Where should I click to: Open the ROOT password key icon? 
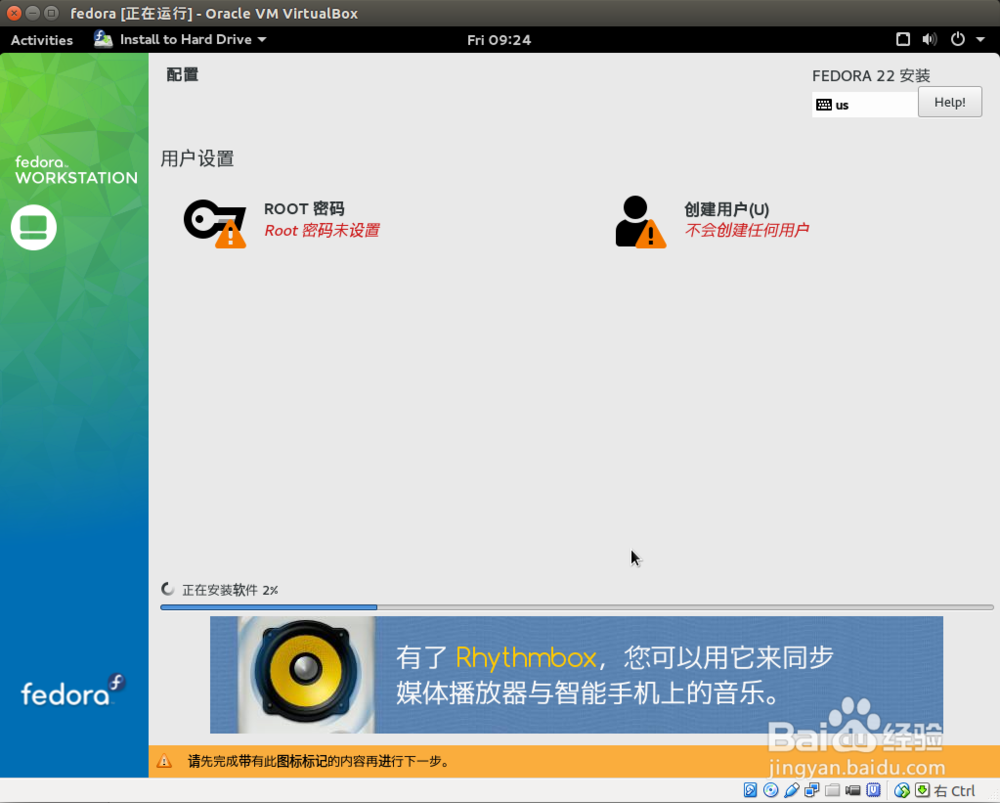click(215, 223)
